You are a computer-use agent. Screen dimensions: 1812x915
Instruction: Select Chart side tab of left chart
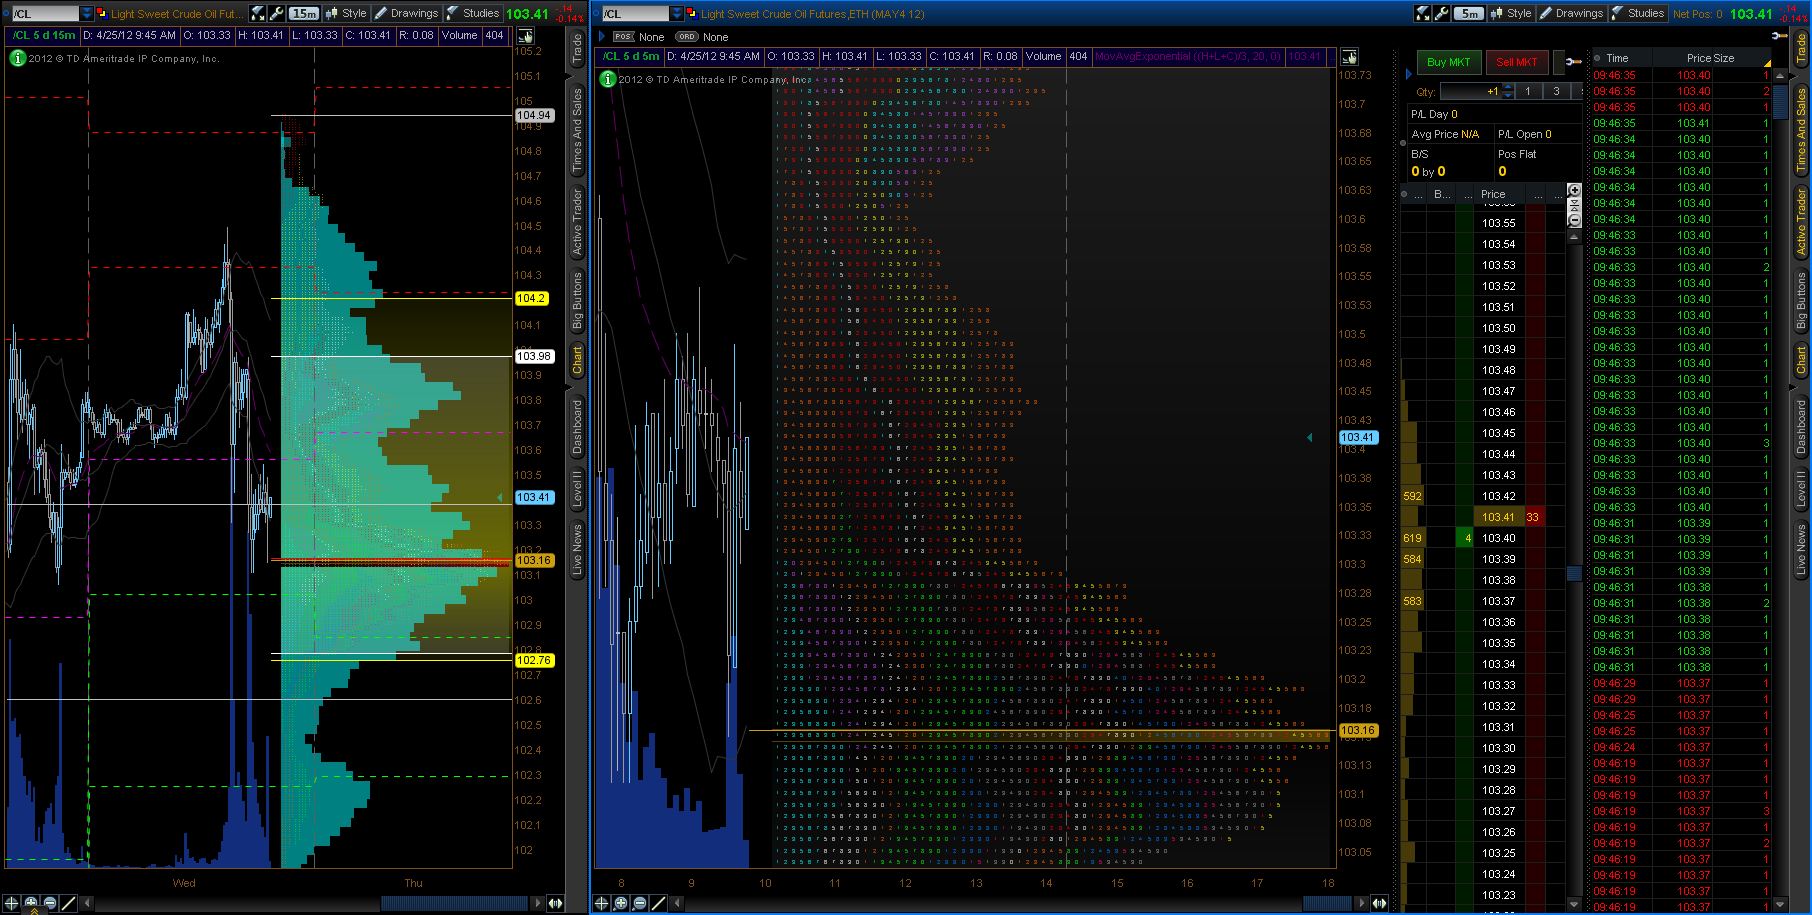tap(577, 360)
